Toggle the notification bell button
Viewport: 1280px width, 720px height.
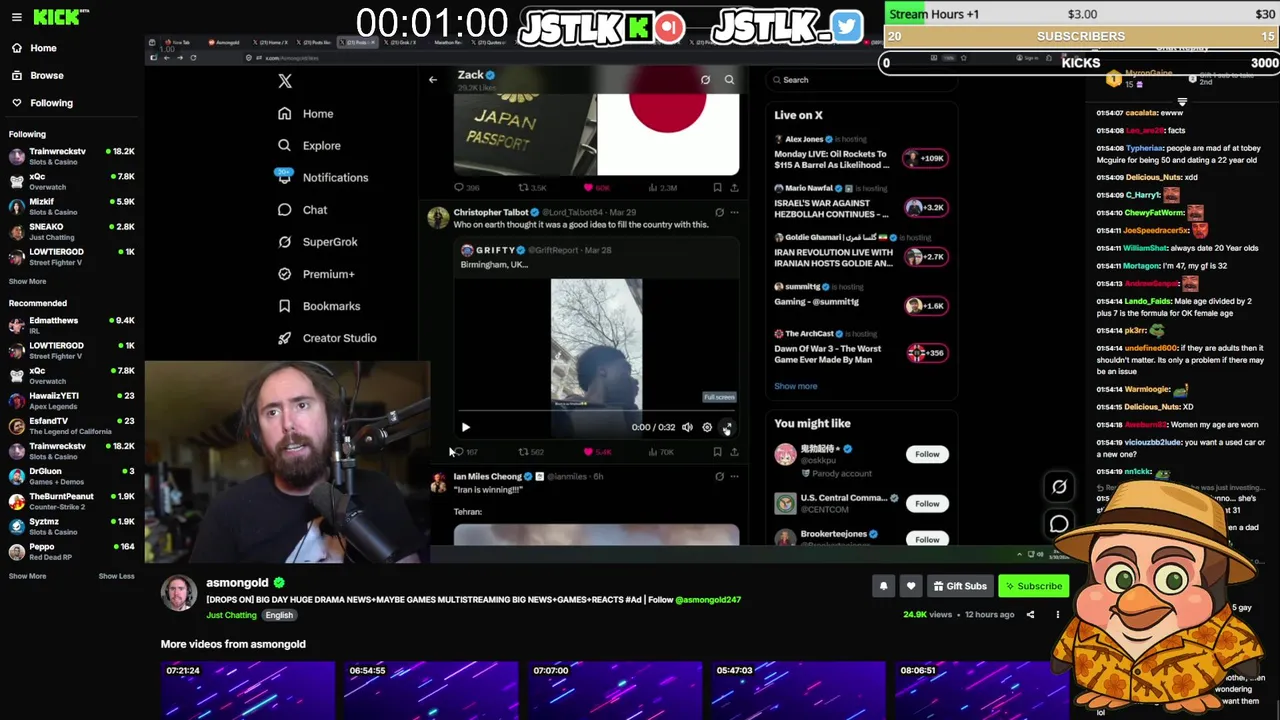point(883,586)
